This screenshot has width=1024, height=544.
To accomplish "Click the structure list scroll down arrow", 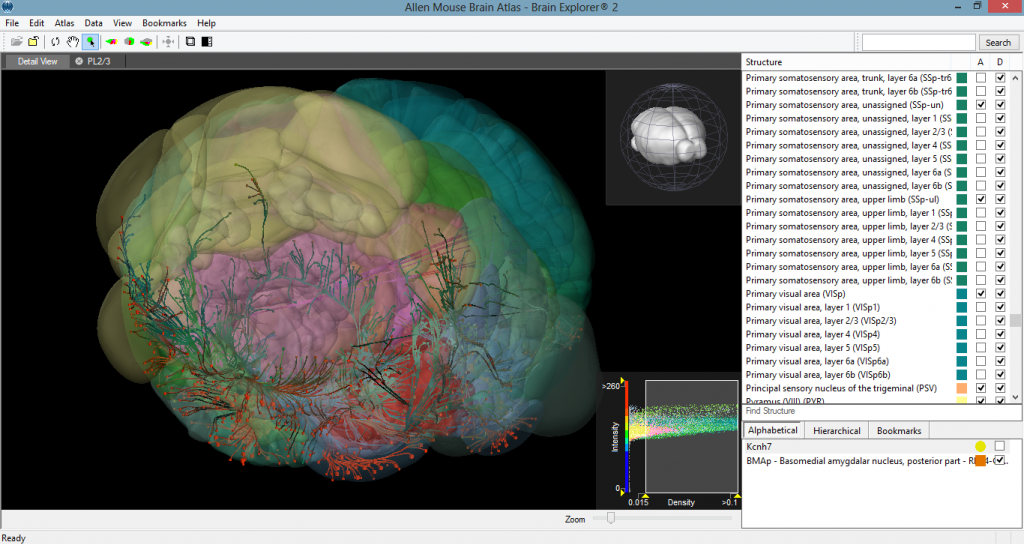I will tap(1016, 396).
